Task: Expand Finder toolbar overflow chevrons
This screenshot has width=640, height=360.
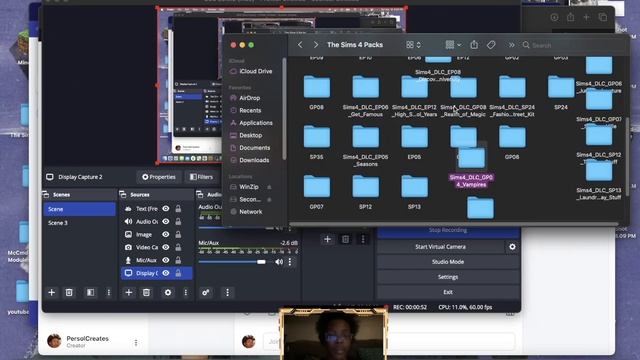Action: pos(511,45)
